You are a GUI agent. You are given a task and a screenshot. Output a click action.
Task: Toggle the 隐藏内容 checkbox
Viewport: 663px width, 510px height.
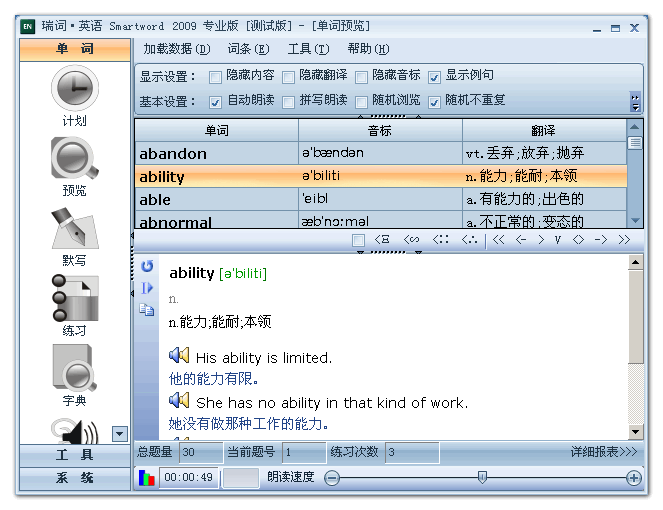216,77
